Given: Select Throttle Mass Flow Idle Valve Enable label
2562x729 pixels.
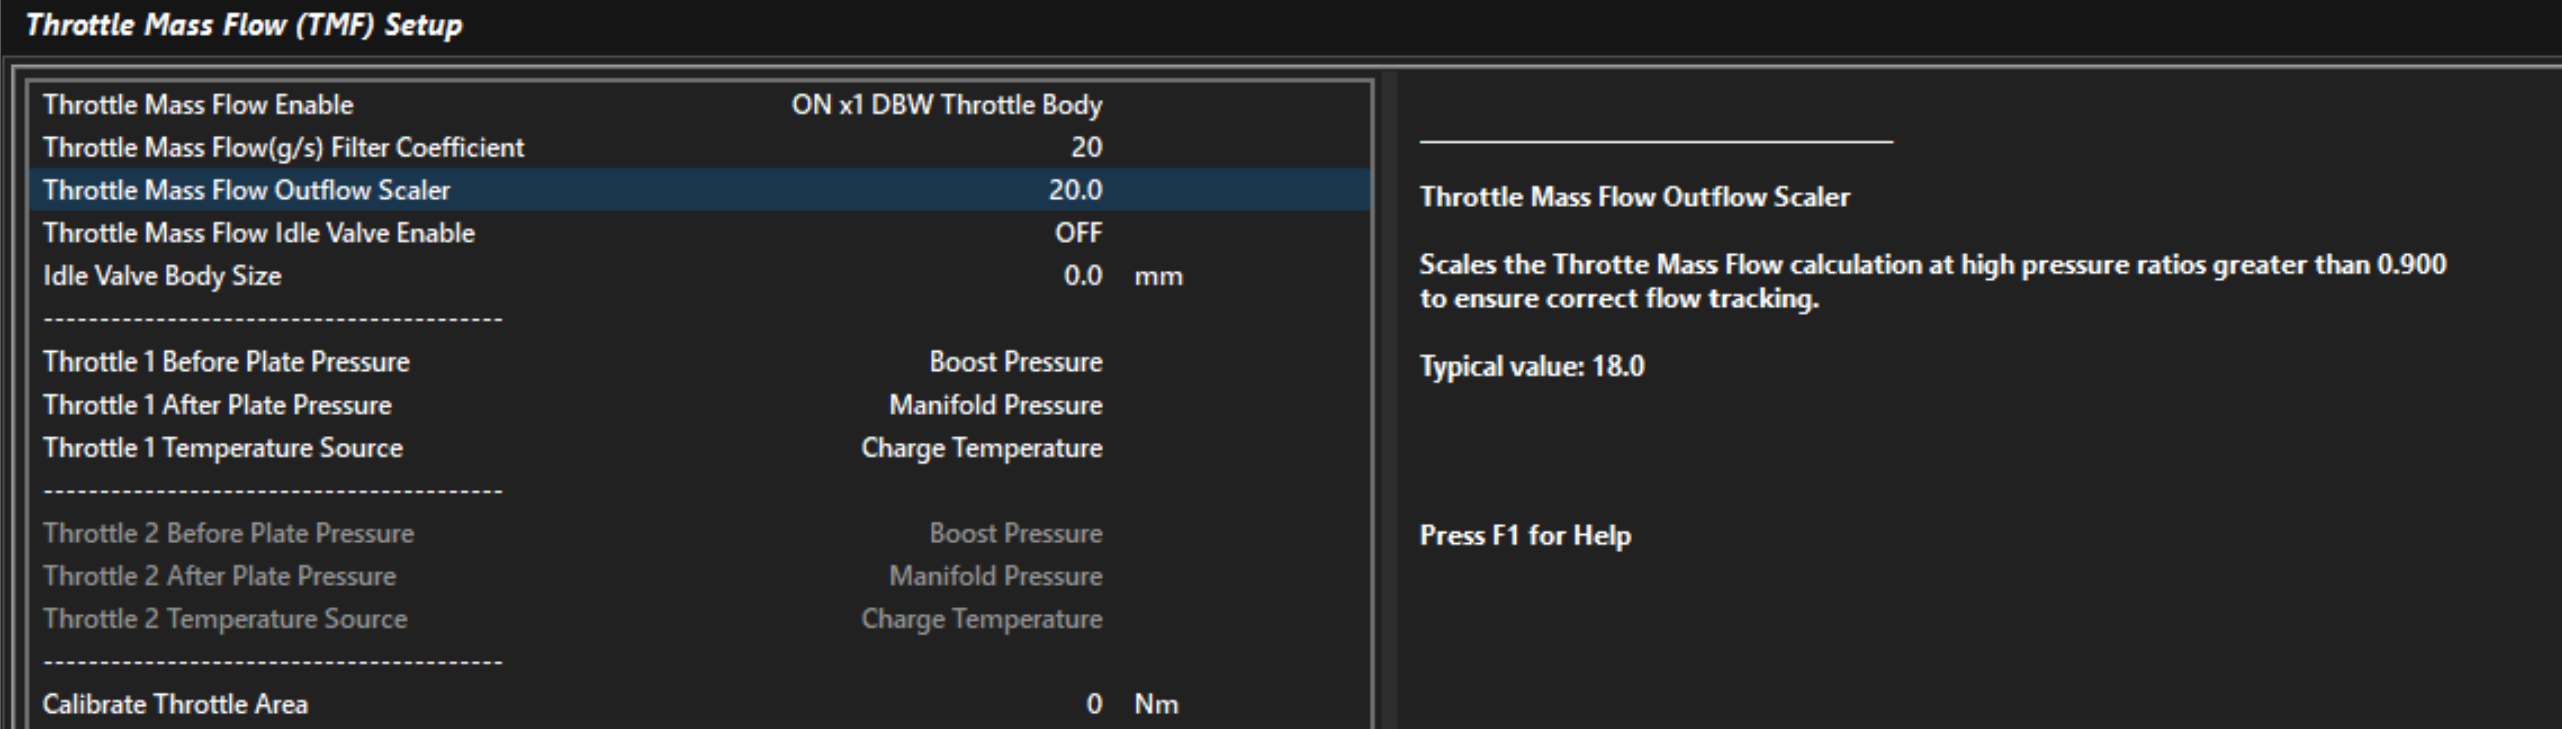Looking at the screenshot, I should (x=259, y=233).
